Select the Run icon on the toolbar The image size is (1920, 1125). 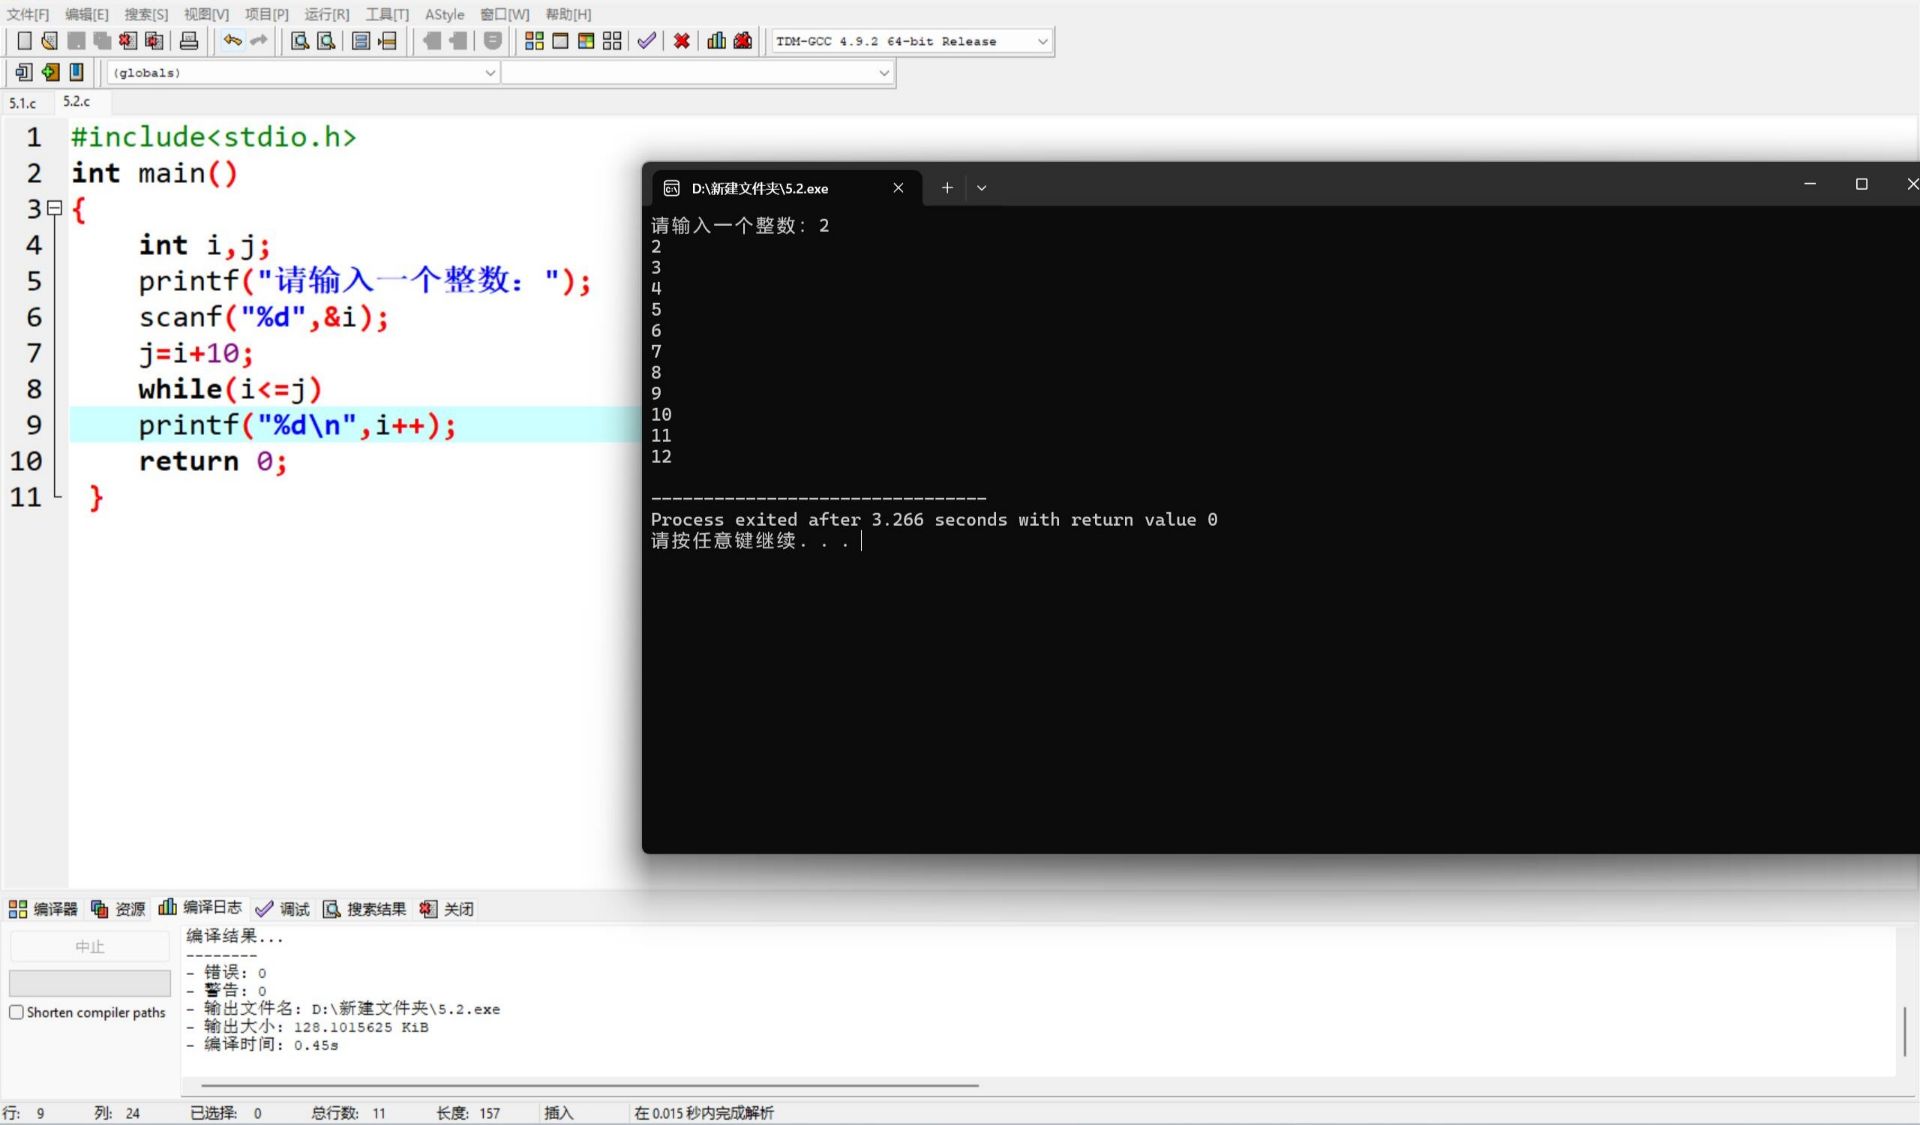click(559, 40)
